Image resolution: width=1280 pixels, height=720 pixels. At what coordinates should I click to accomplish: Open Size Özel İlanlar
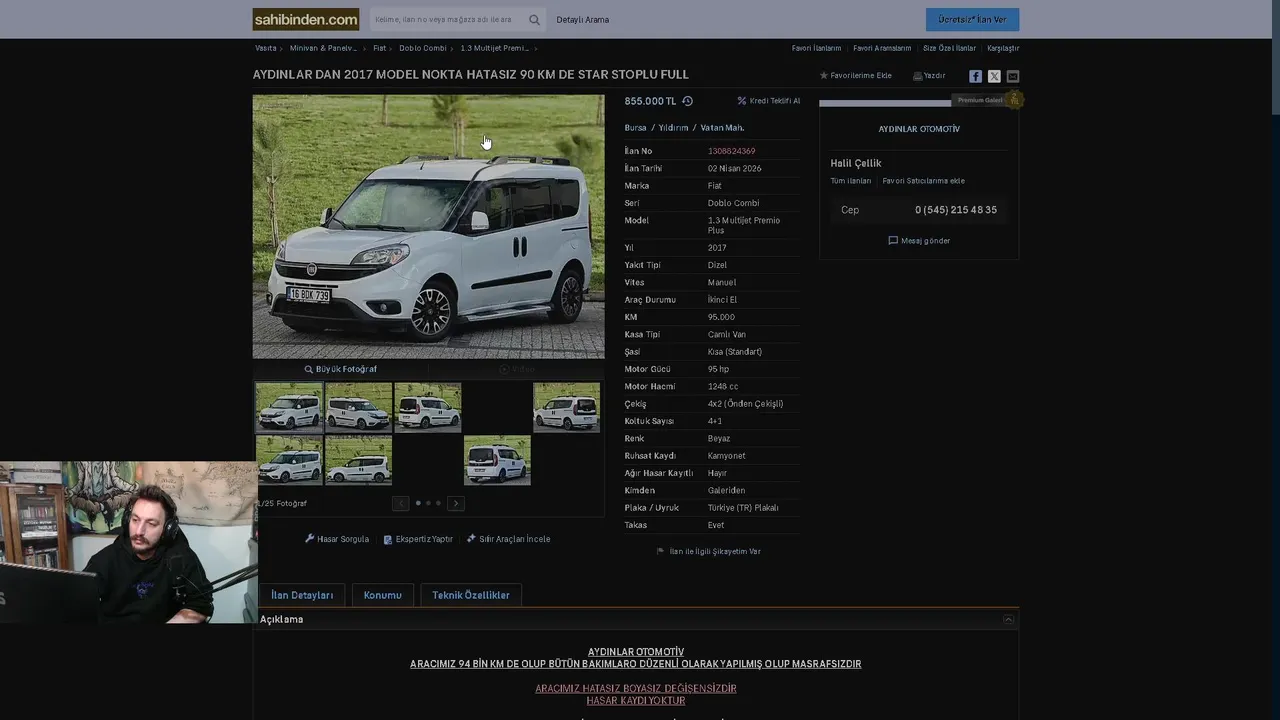(950, 48)
